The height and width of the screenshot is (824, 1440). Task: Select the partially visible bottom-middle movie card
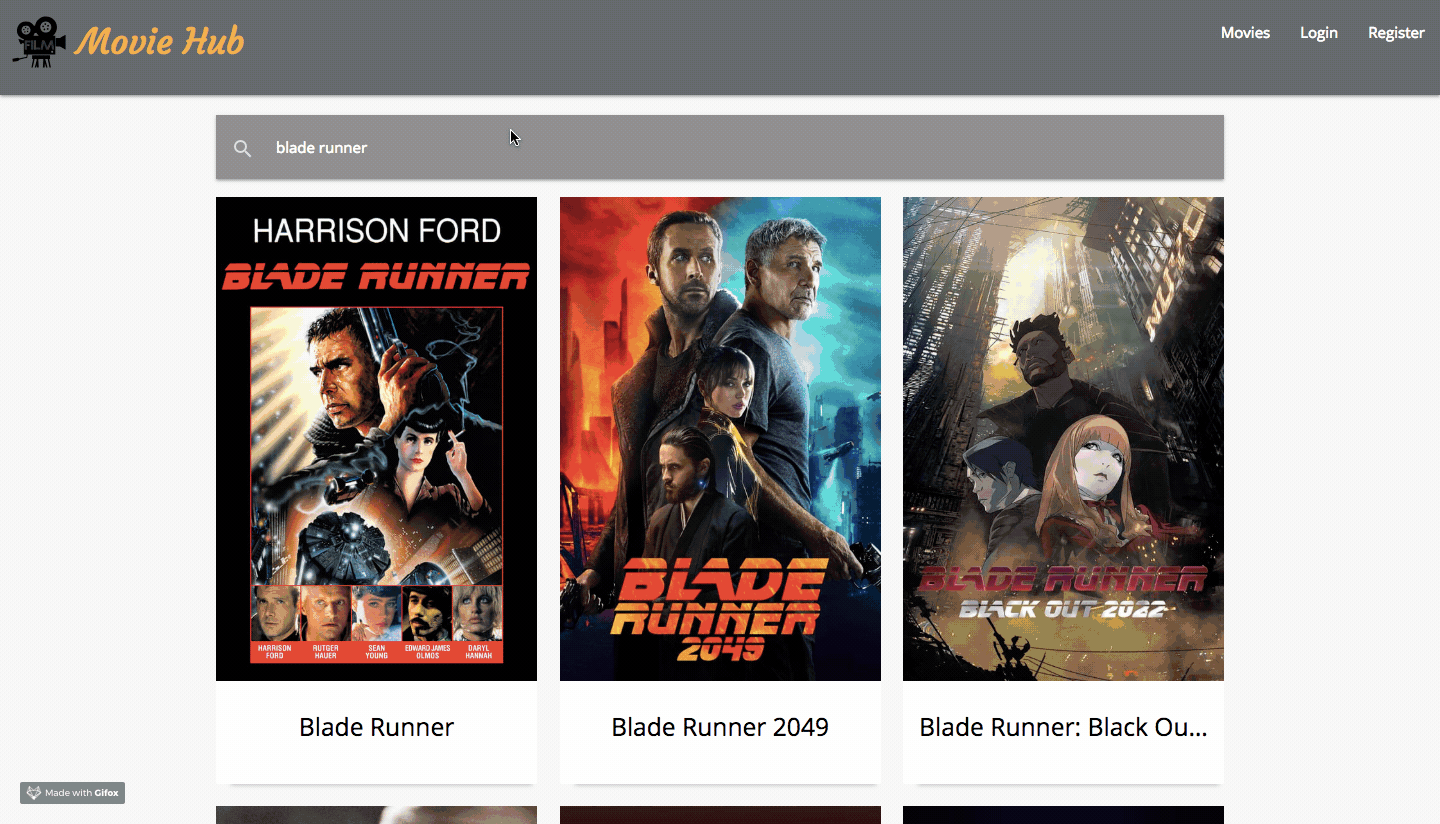point(720,815)
